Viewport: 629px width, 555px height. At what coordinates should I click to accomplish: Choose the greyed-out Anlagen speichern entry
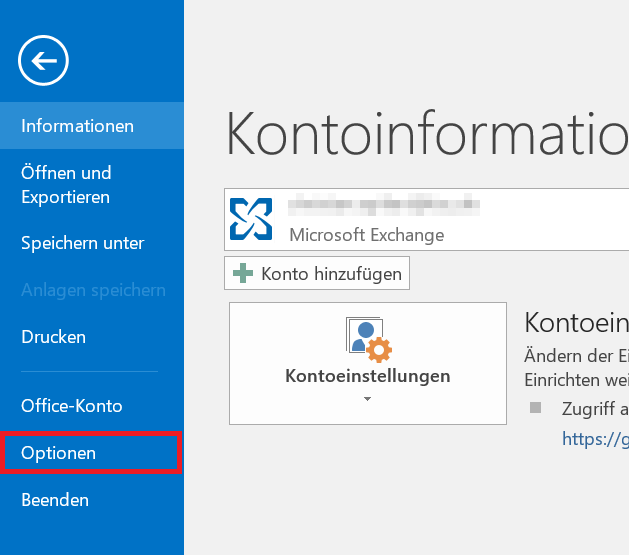coord(93,290)
